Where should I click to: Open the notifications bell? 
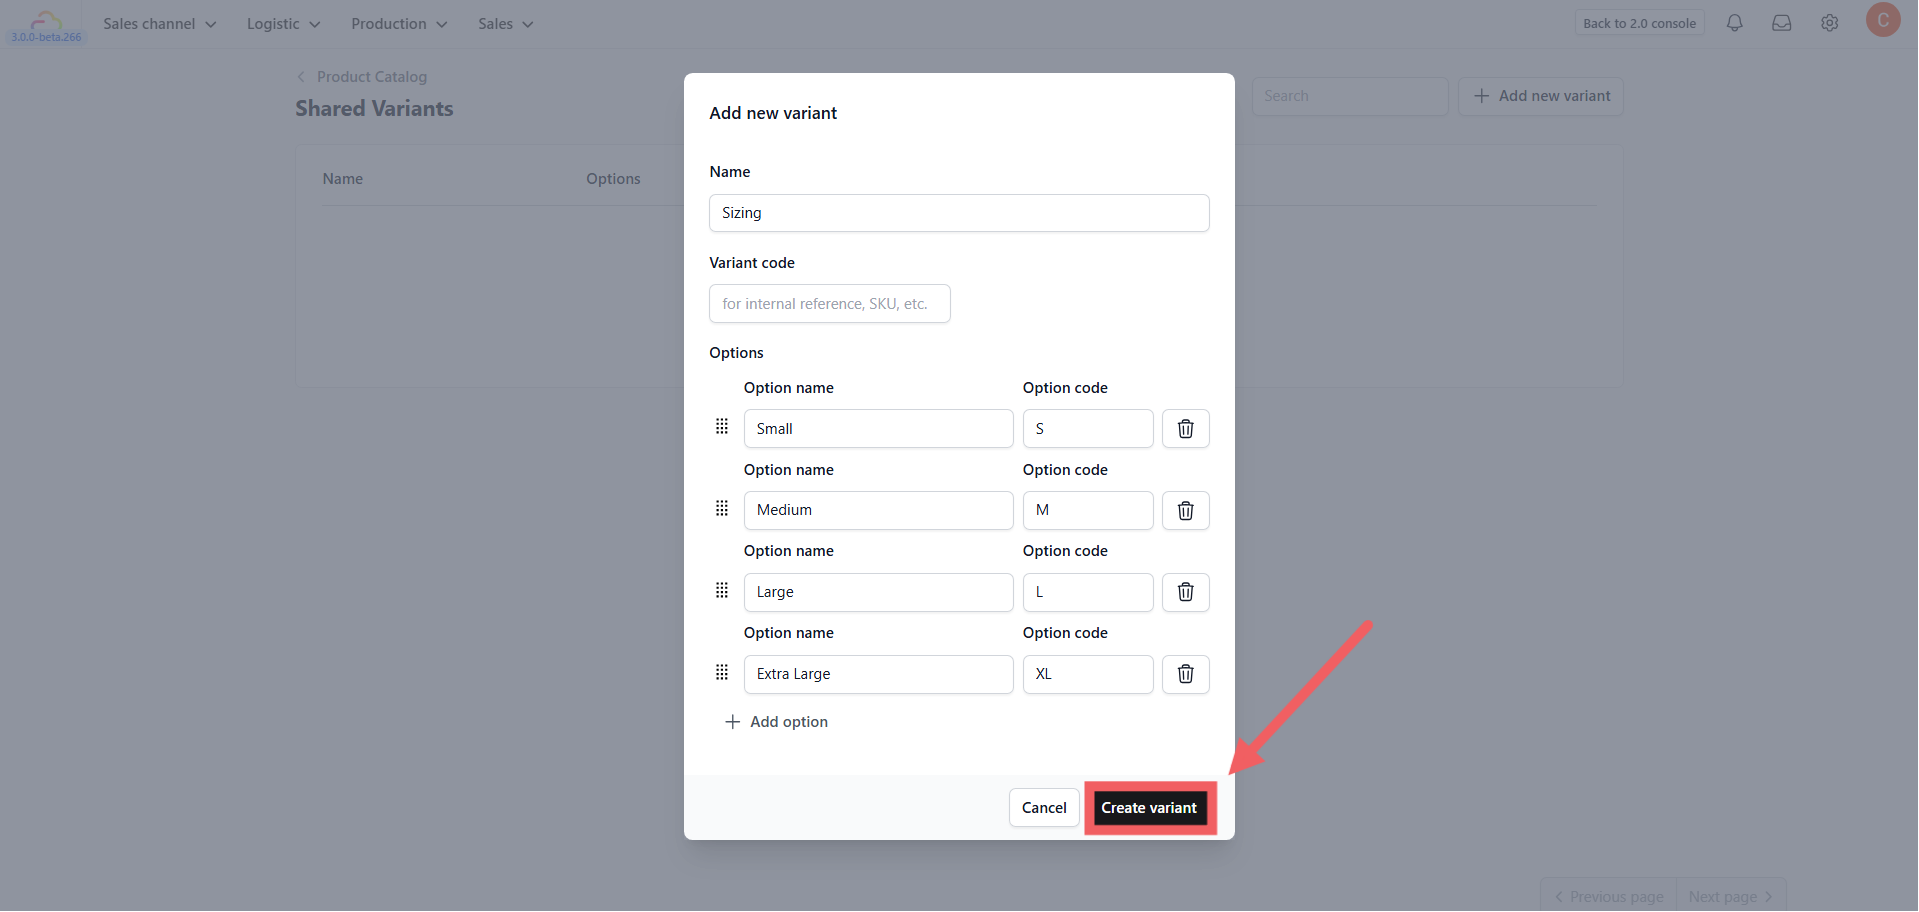(x=1734, y=23)
